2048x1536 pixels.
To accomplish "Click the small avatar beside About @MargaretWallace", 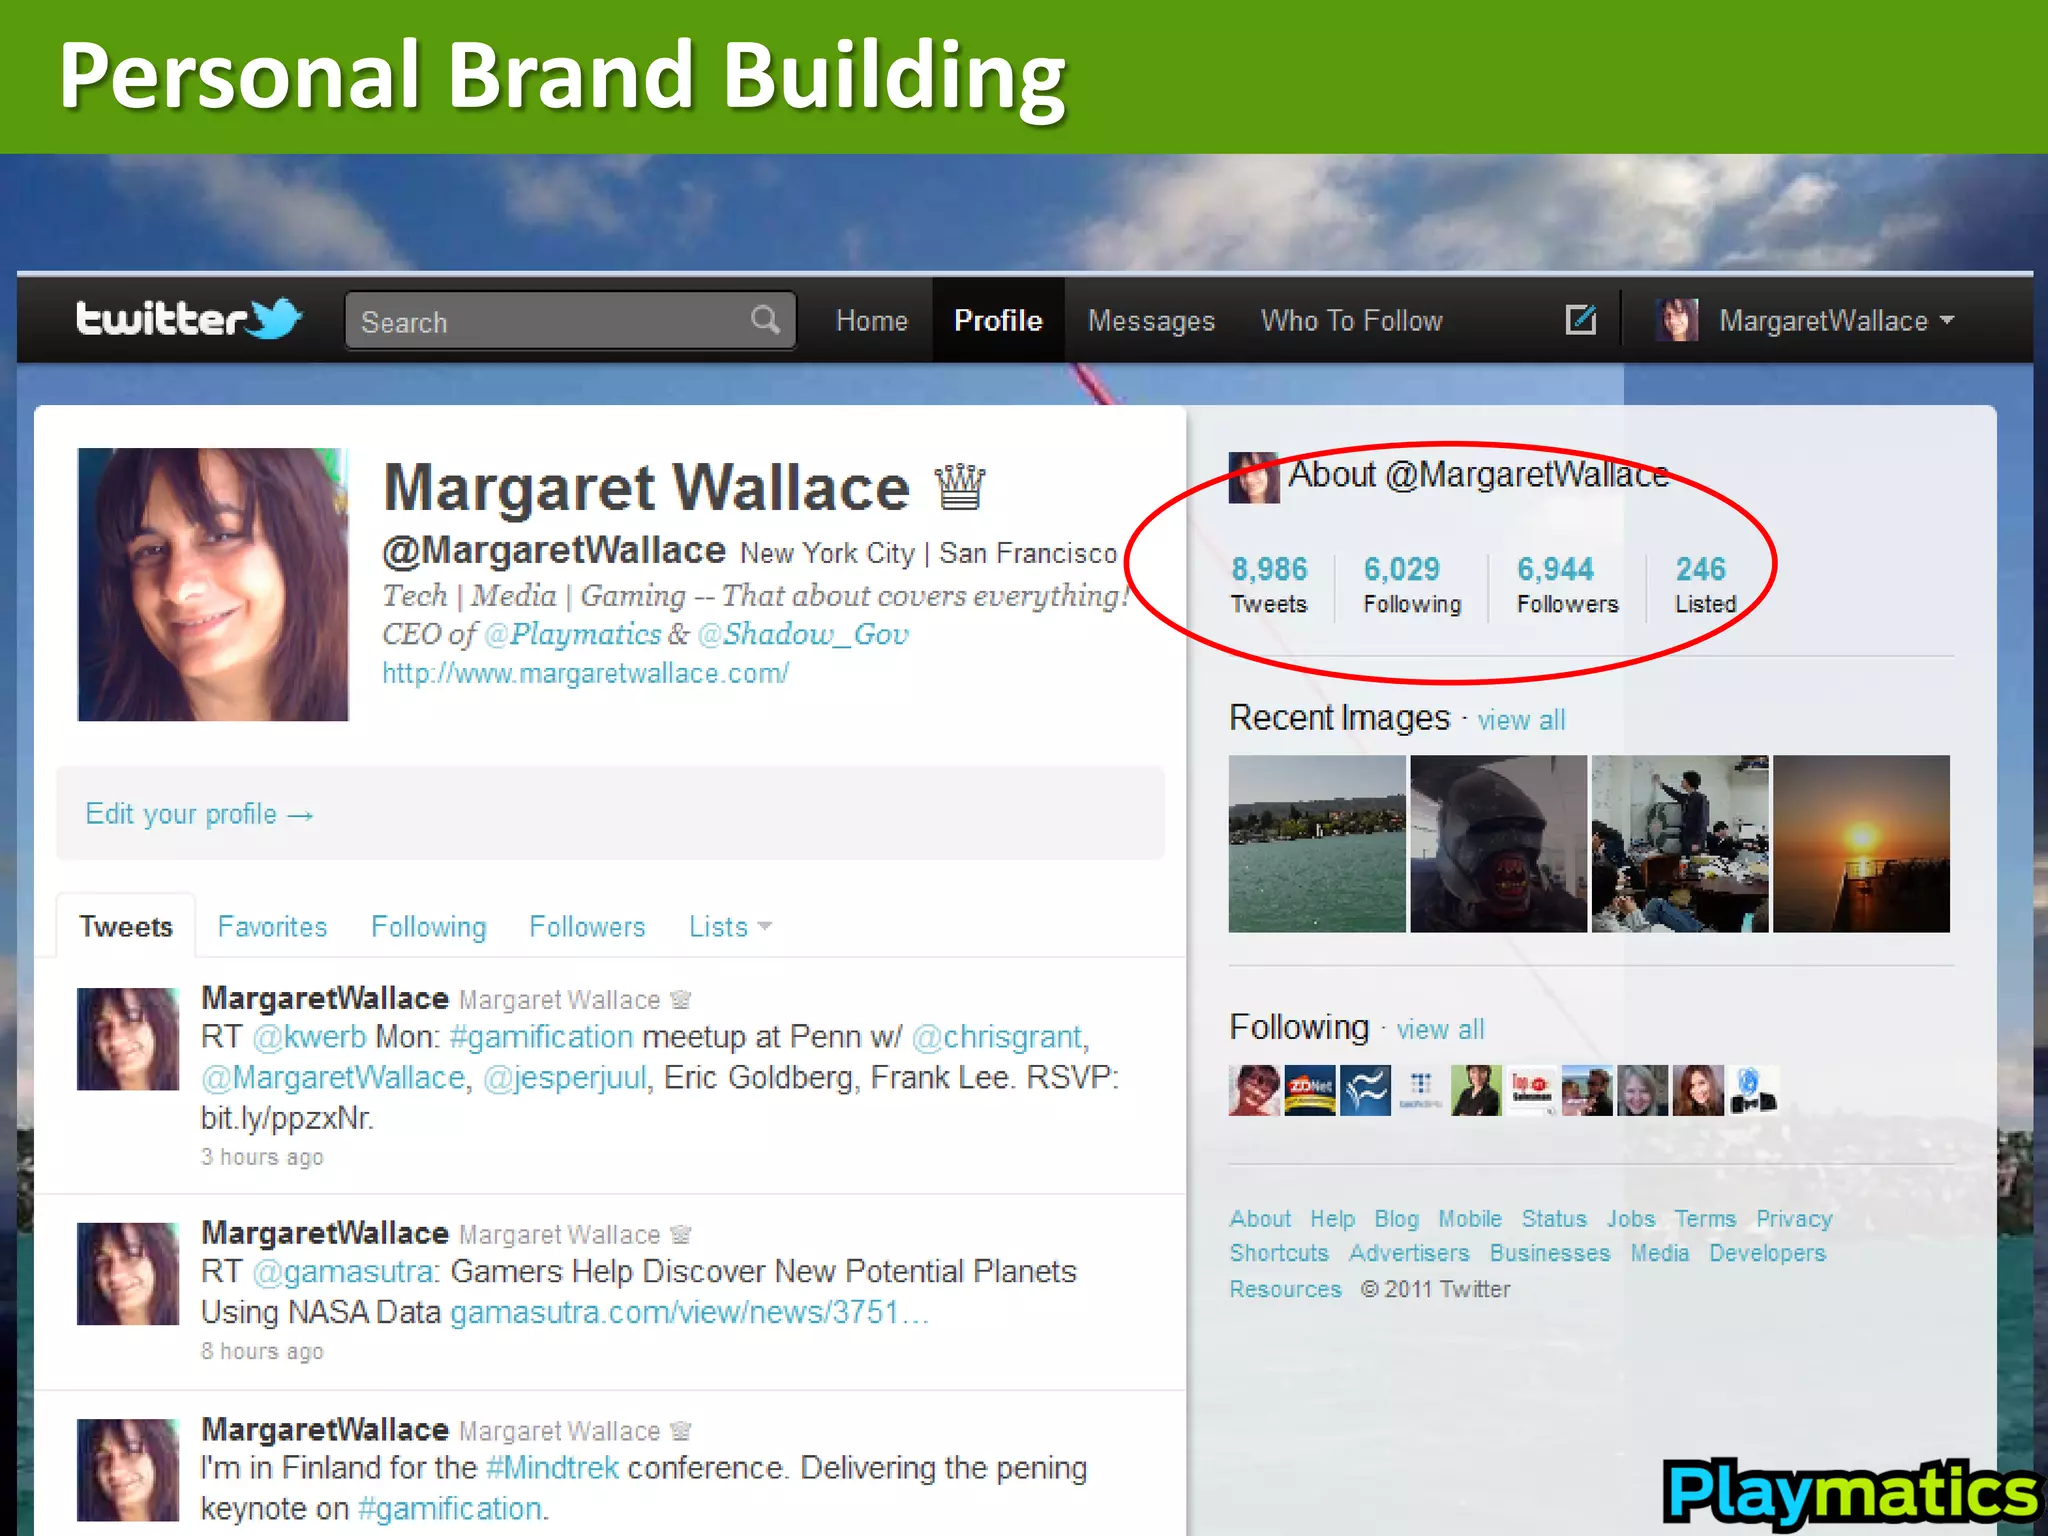I will (x=1254, y=477).
